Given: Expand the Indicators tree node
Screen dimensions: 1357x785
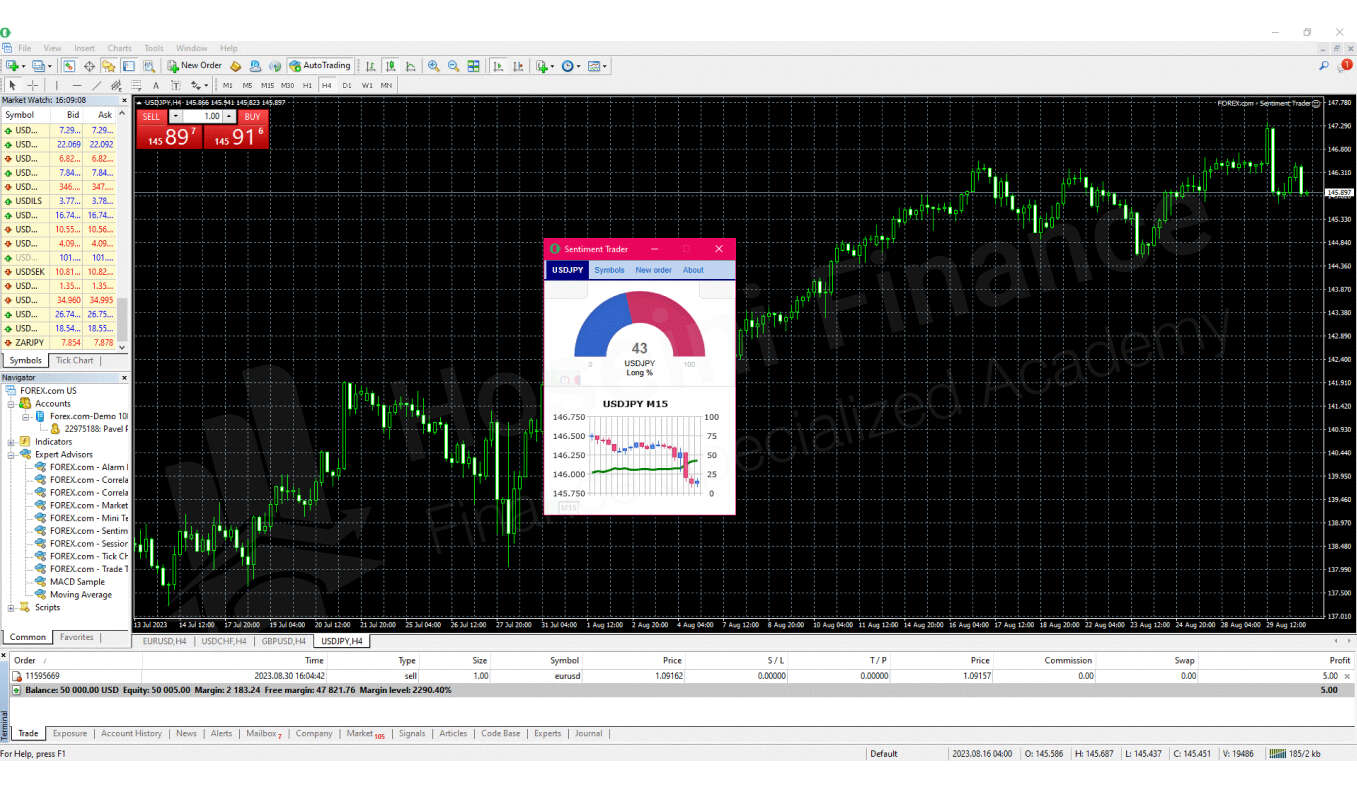Looking at the screenshot, I should pyautogui.click(x=11, y=441).
